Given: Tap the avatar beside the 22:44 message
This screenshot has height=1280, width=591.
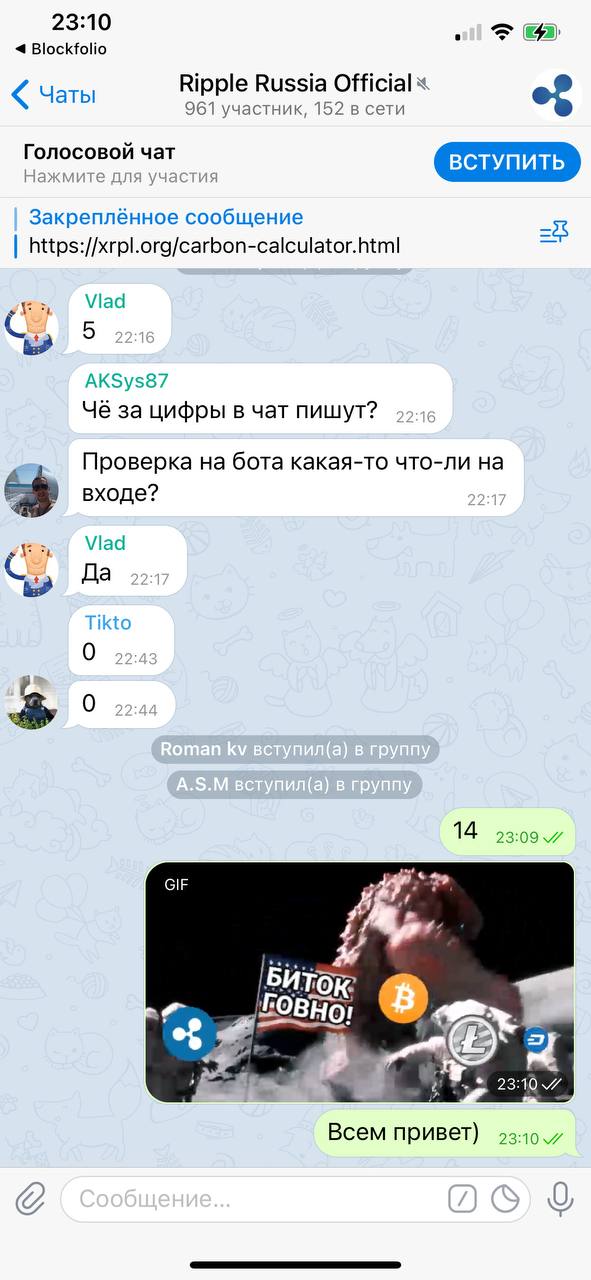Looking at the screenshot, I should point(32,702).
